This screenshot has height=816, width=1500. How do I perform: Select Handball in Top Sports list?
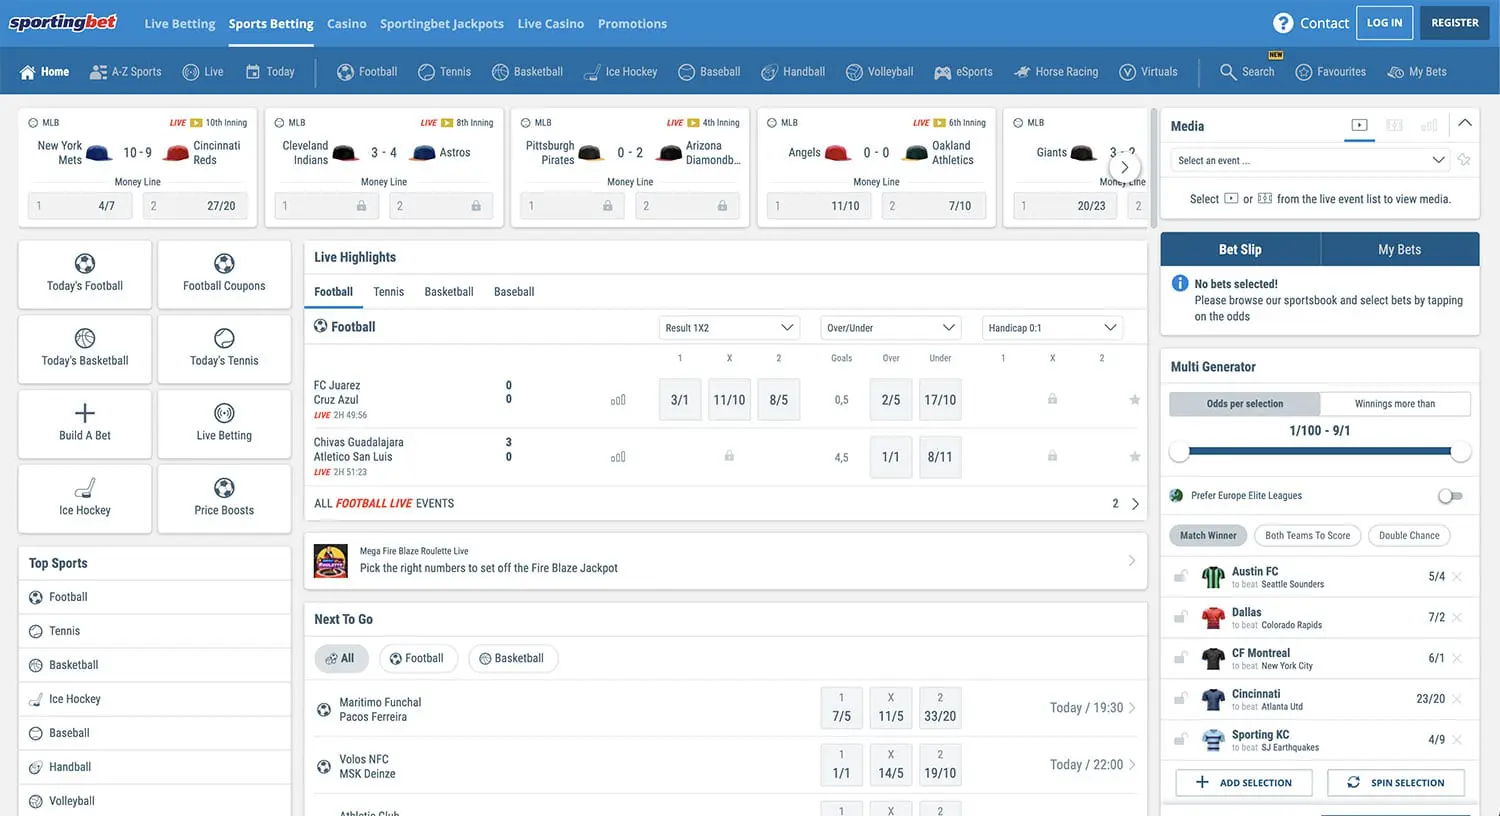click(x=155, y=767)
